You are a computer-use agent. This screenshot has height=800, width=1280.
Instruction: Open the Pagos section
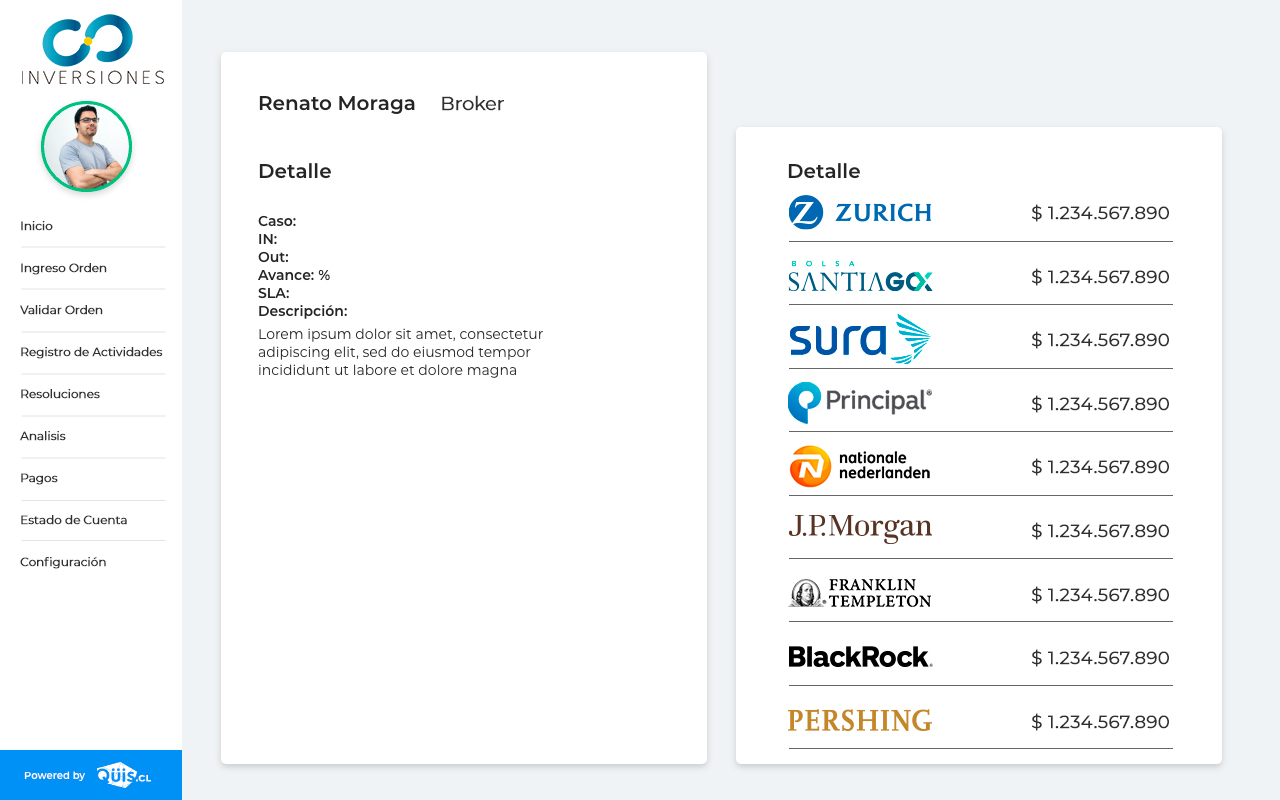pyautogui.click(x=39, y=478)
